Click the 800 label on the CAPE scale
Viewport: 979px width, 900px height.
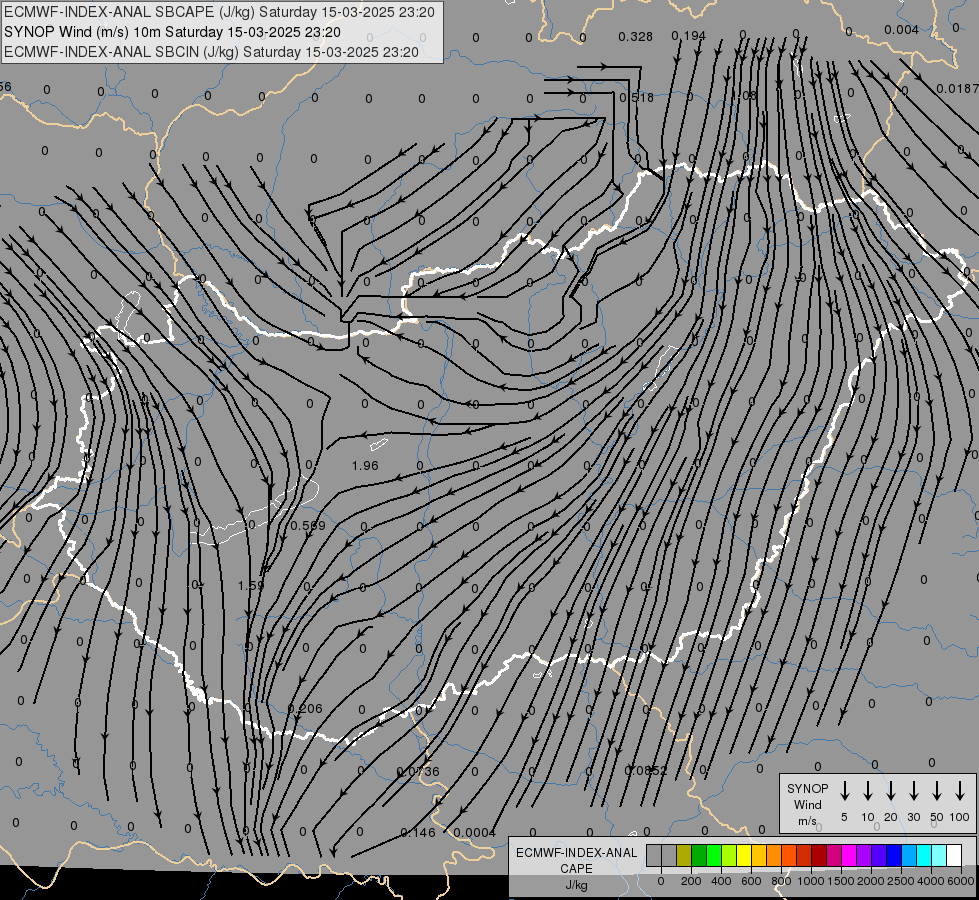coord(781,881)
